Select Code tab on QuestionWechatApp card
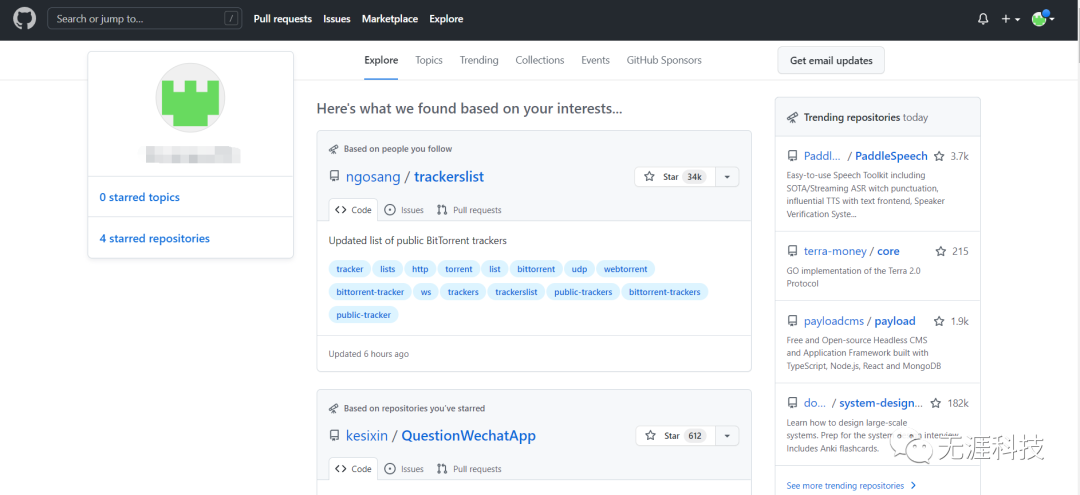 pos(353,469)
